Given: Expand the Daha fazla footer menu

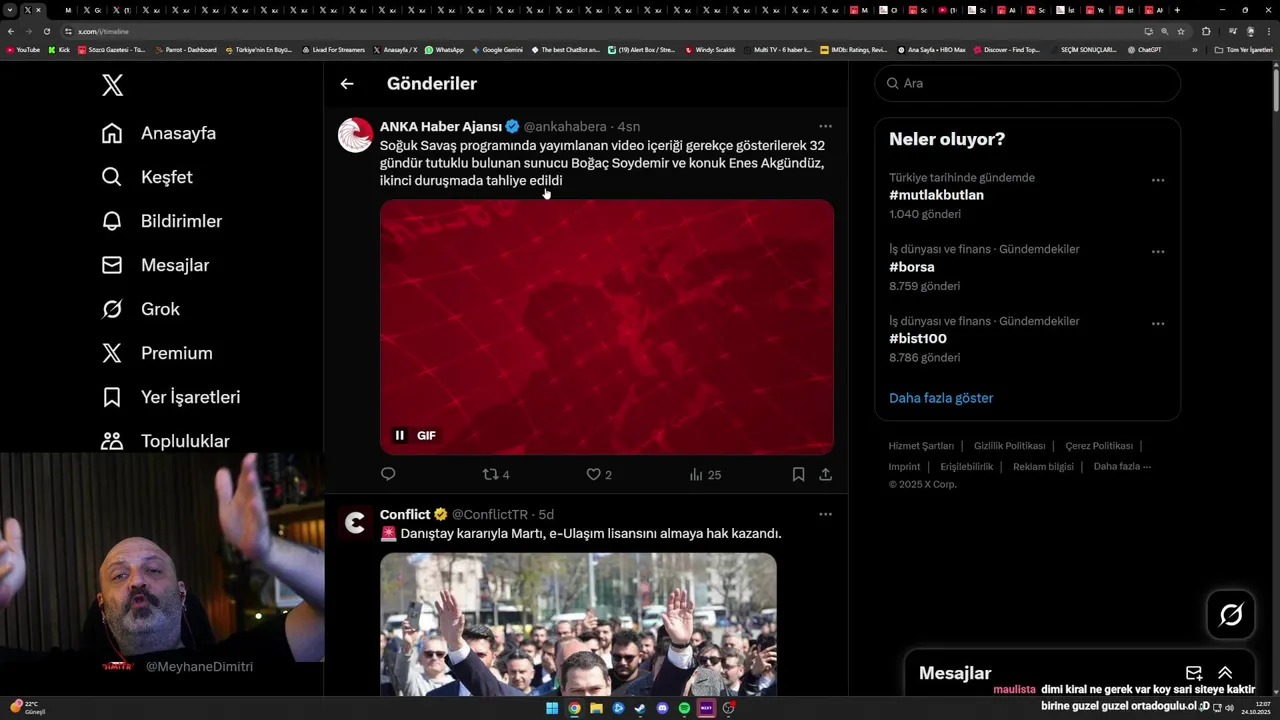Looking at the screenshot, I should pos(1122,467).
